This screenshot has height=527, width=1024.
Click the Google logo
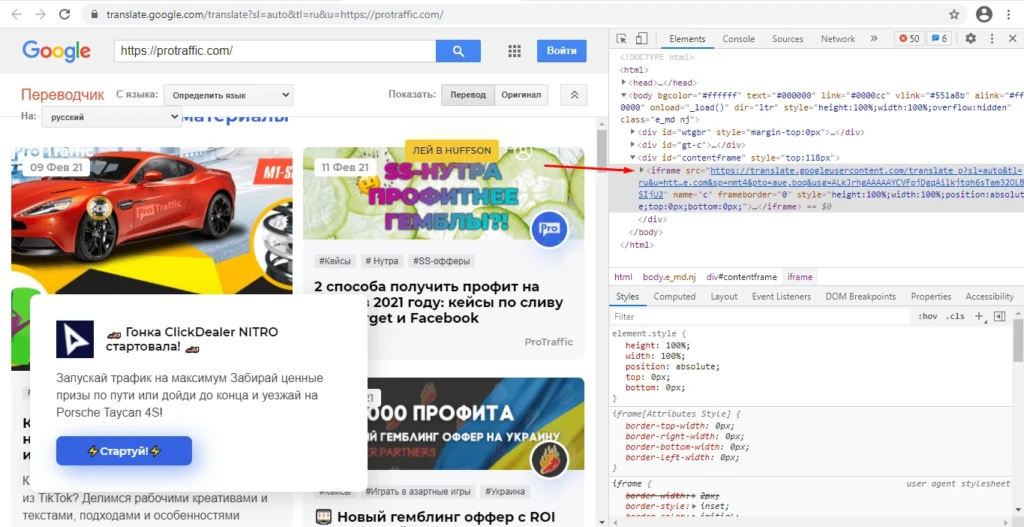point(56,51)
